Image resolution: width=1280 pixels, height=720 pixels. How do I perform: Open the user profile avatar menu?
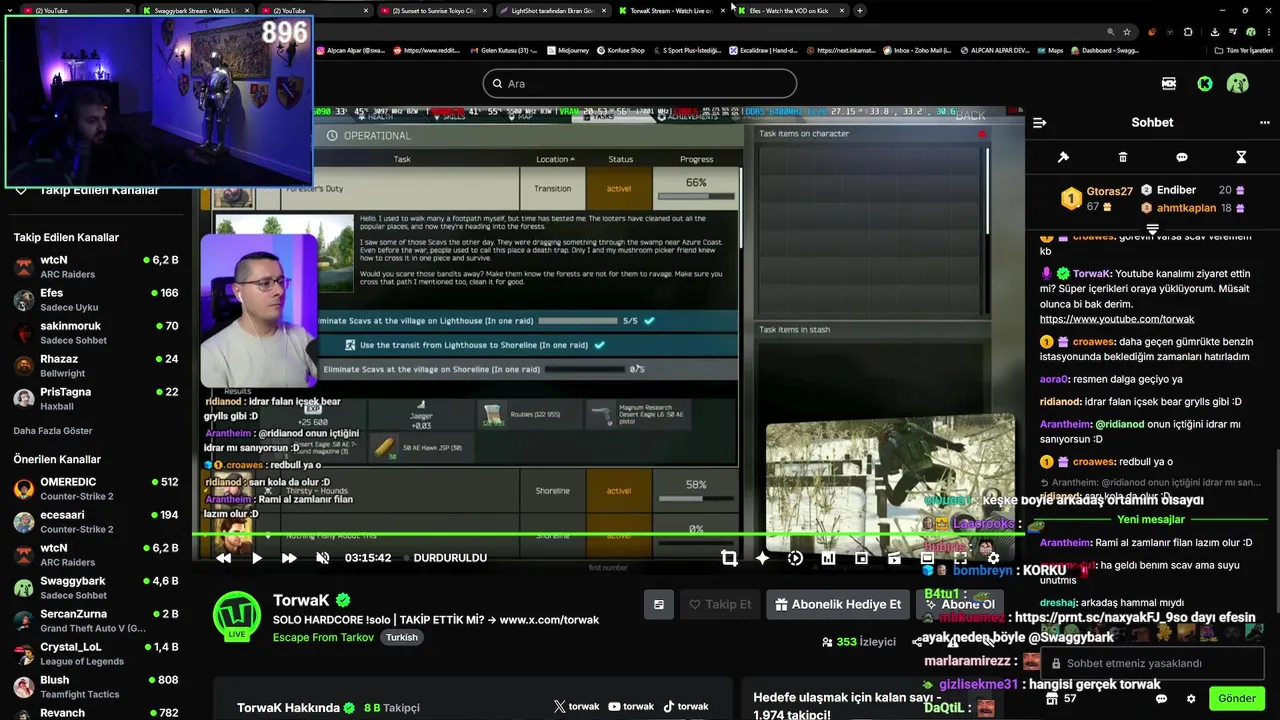click(1238, 84)
